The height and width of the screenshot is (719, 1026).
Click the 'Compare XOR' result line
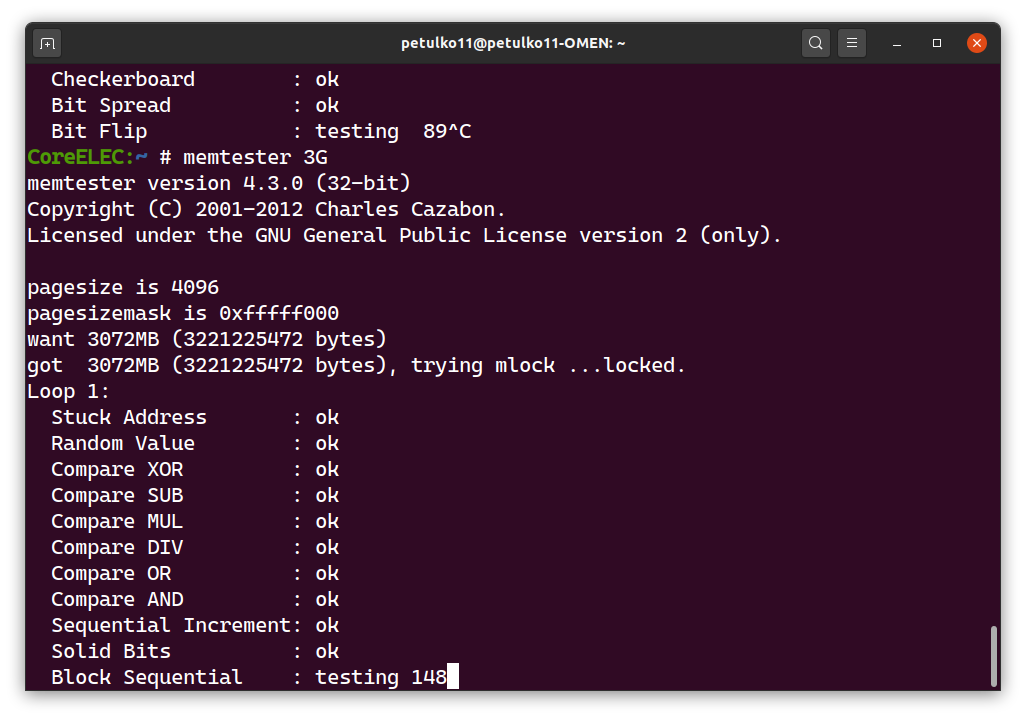(194, 470)
